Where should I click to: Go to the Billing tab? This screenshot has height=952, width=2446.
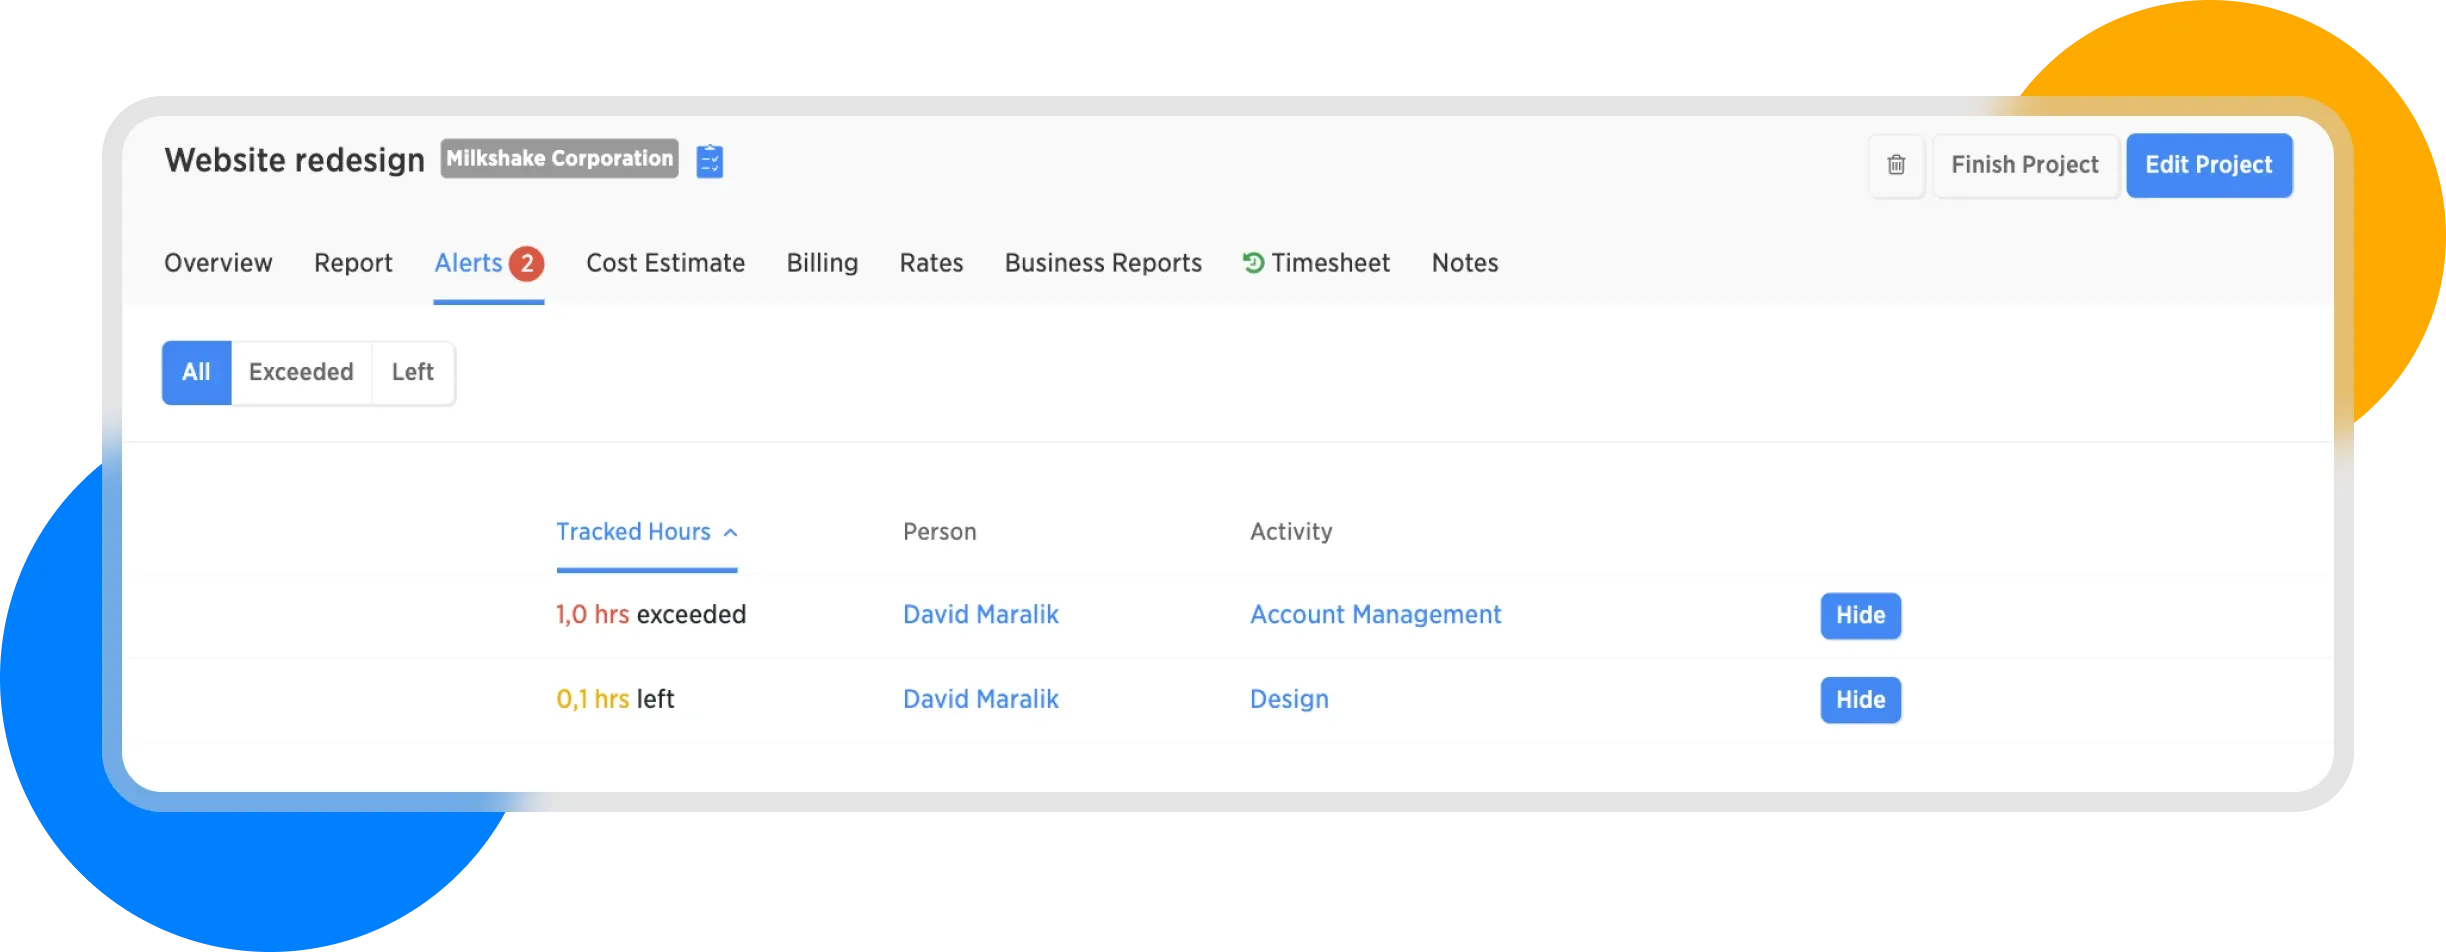point(822,263)
